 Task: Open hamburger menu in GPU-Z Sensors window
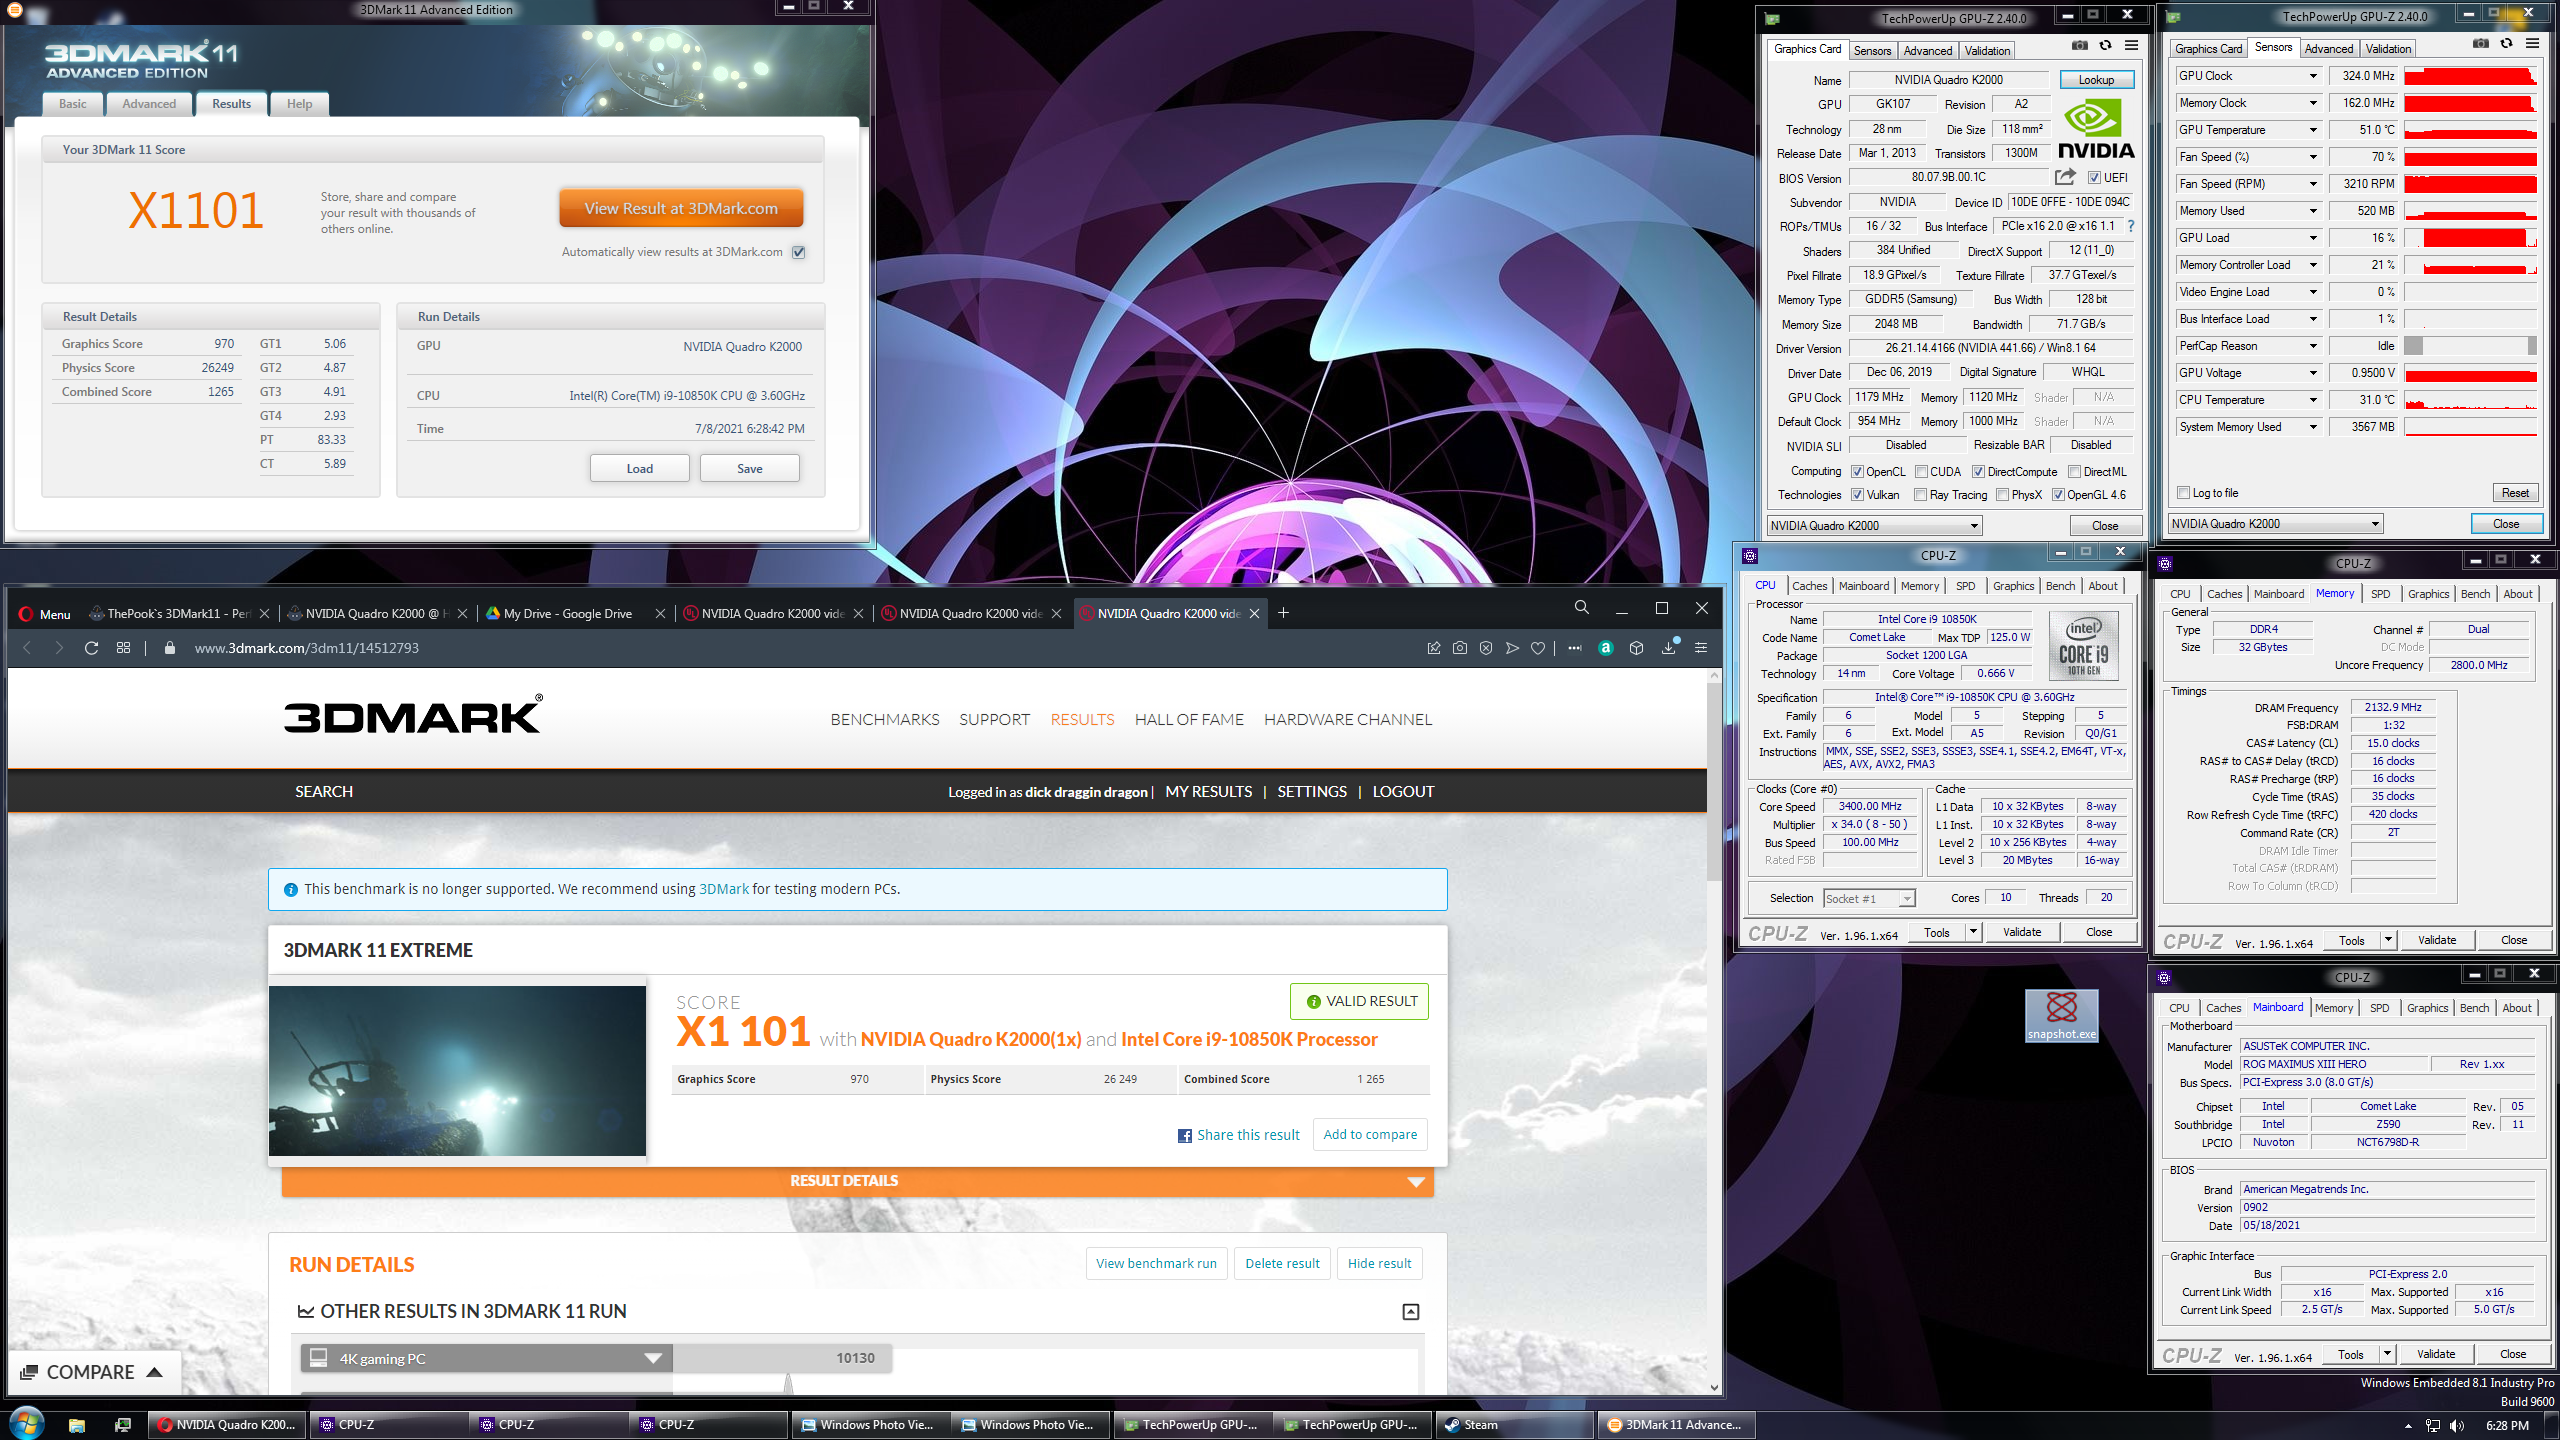(2533, 44)
